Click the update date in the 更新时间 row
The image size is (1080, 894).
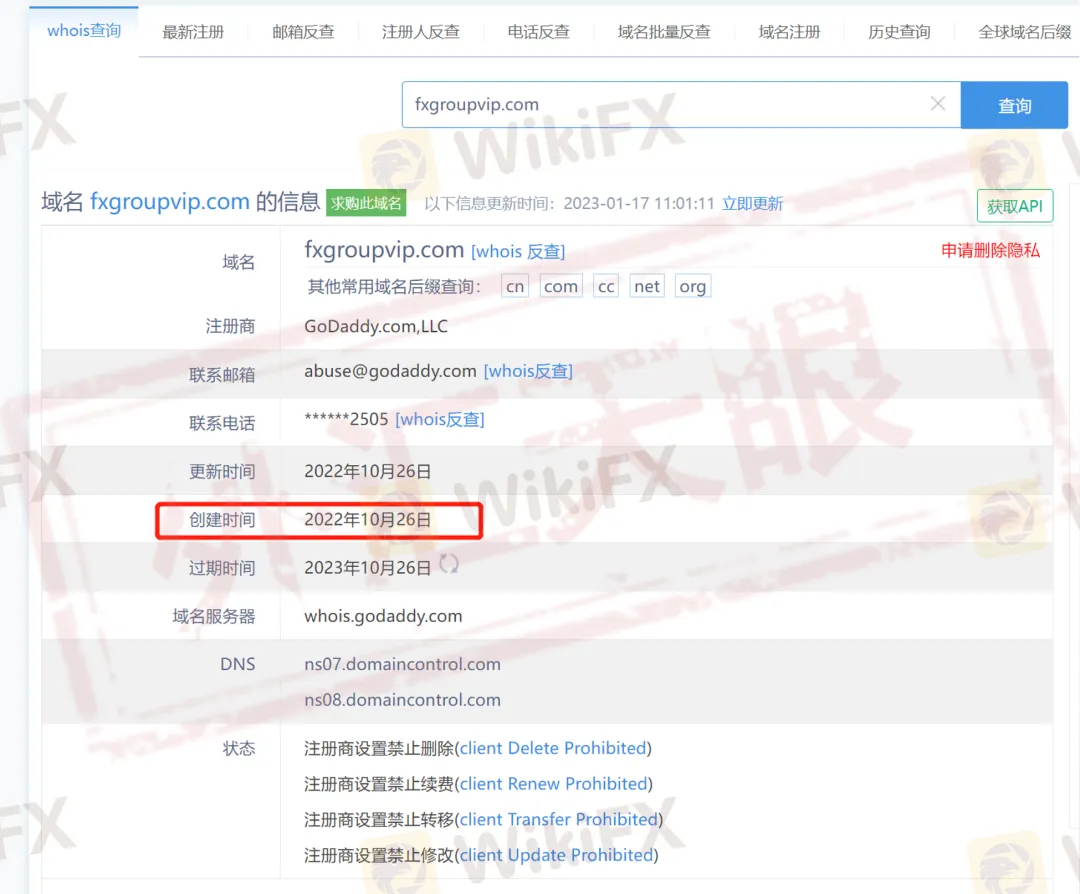(368, 472)
